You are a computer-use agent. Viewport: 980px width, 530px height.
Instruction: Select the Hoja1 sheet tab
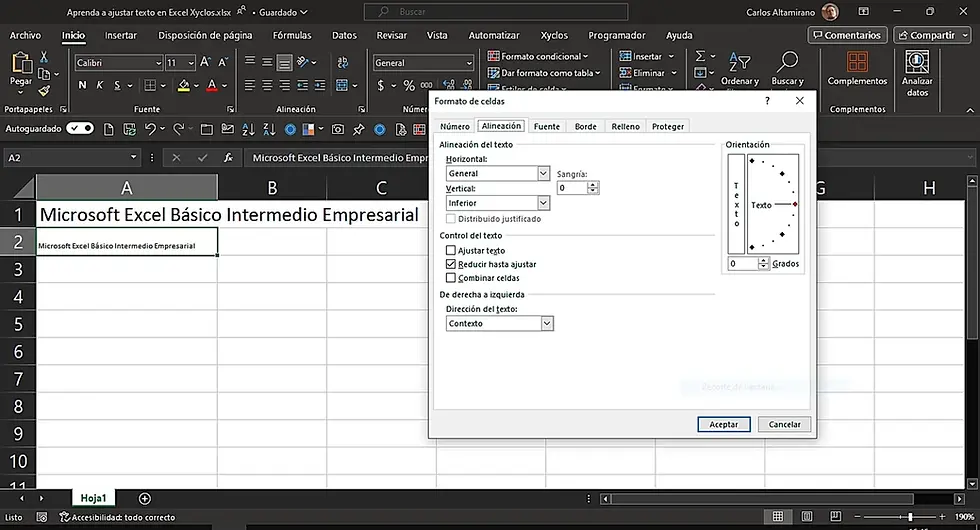coord(93,498)
